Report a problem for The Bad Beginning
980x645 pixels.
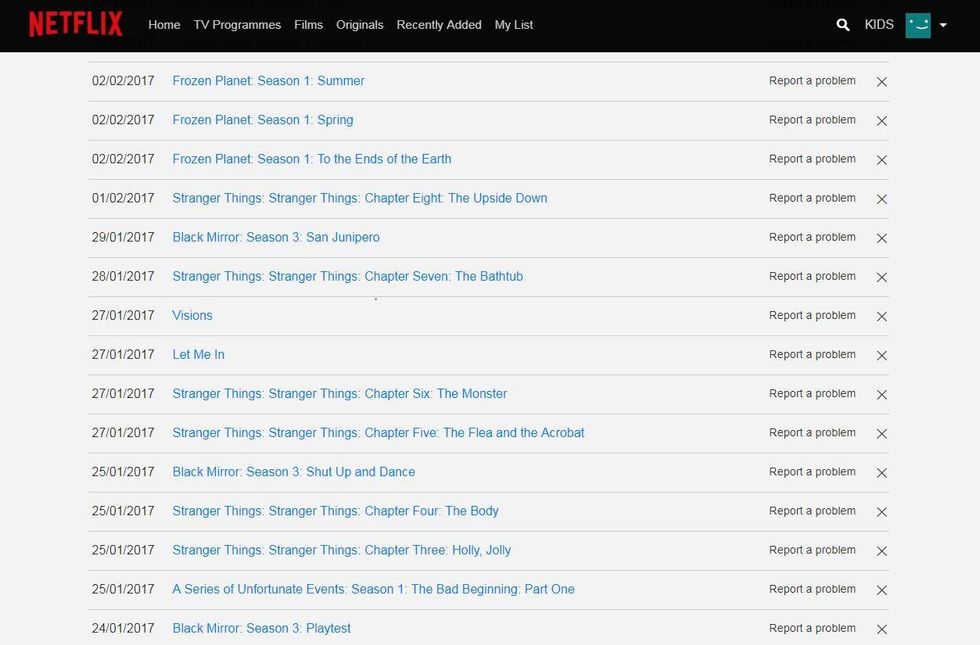tap(812, 589)
